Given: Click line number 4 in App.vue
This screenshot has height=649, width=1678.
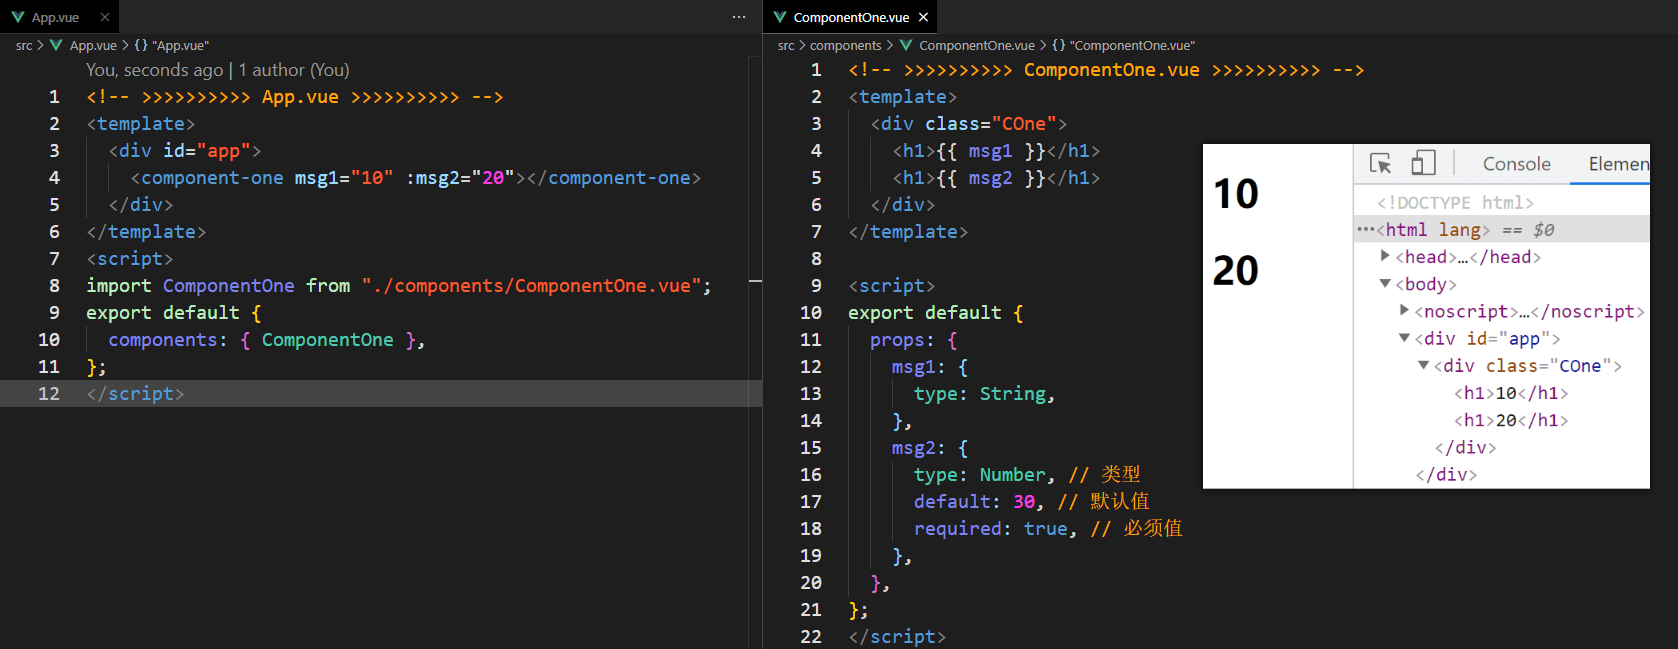Looking at the screenshot, I should click(54, 177).
